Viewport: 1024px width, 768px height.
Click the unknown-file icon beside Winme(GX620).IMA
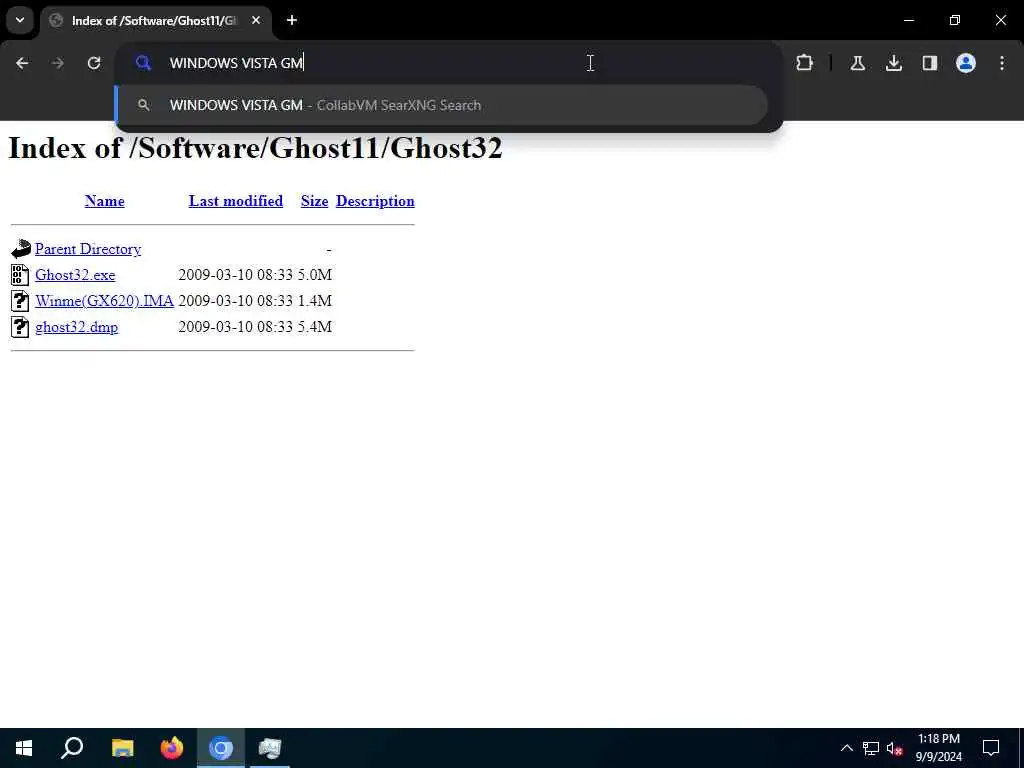click(20, 301)
